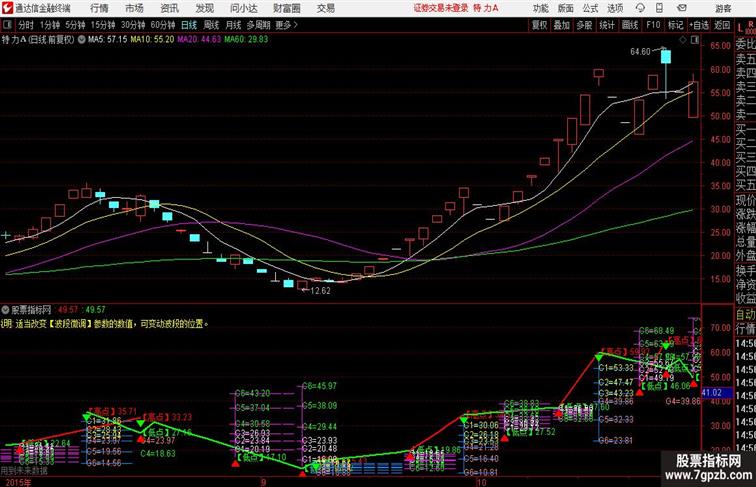Click the 通达信 red logo icon
The height and width of the screenshot is (487, 756).
pos(7,8)
